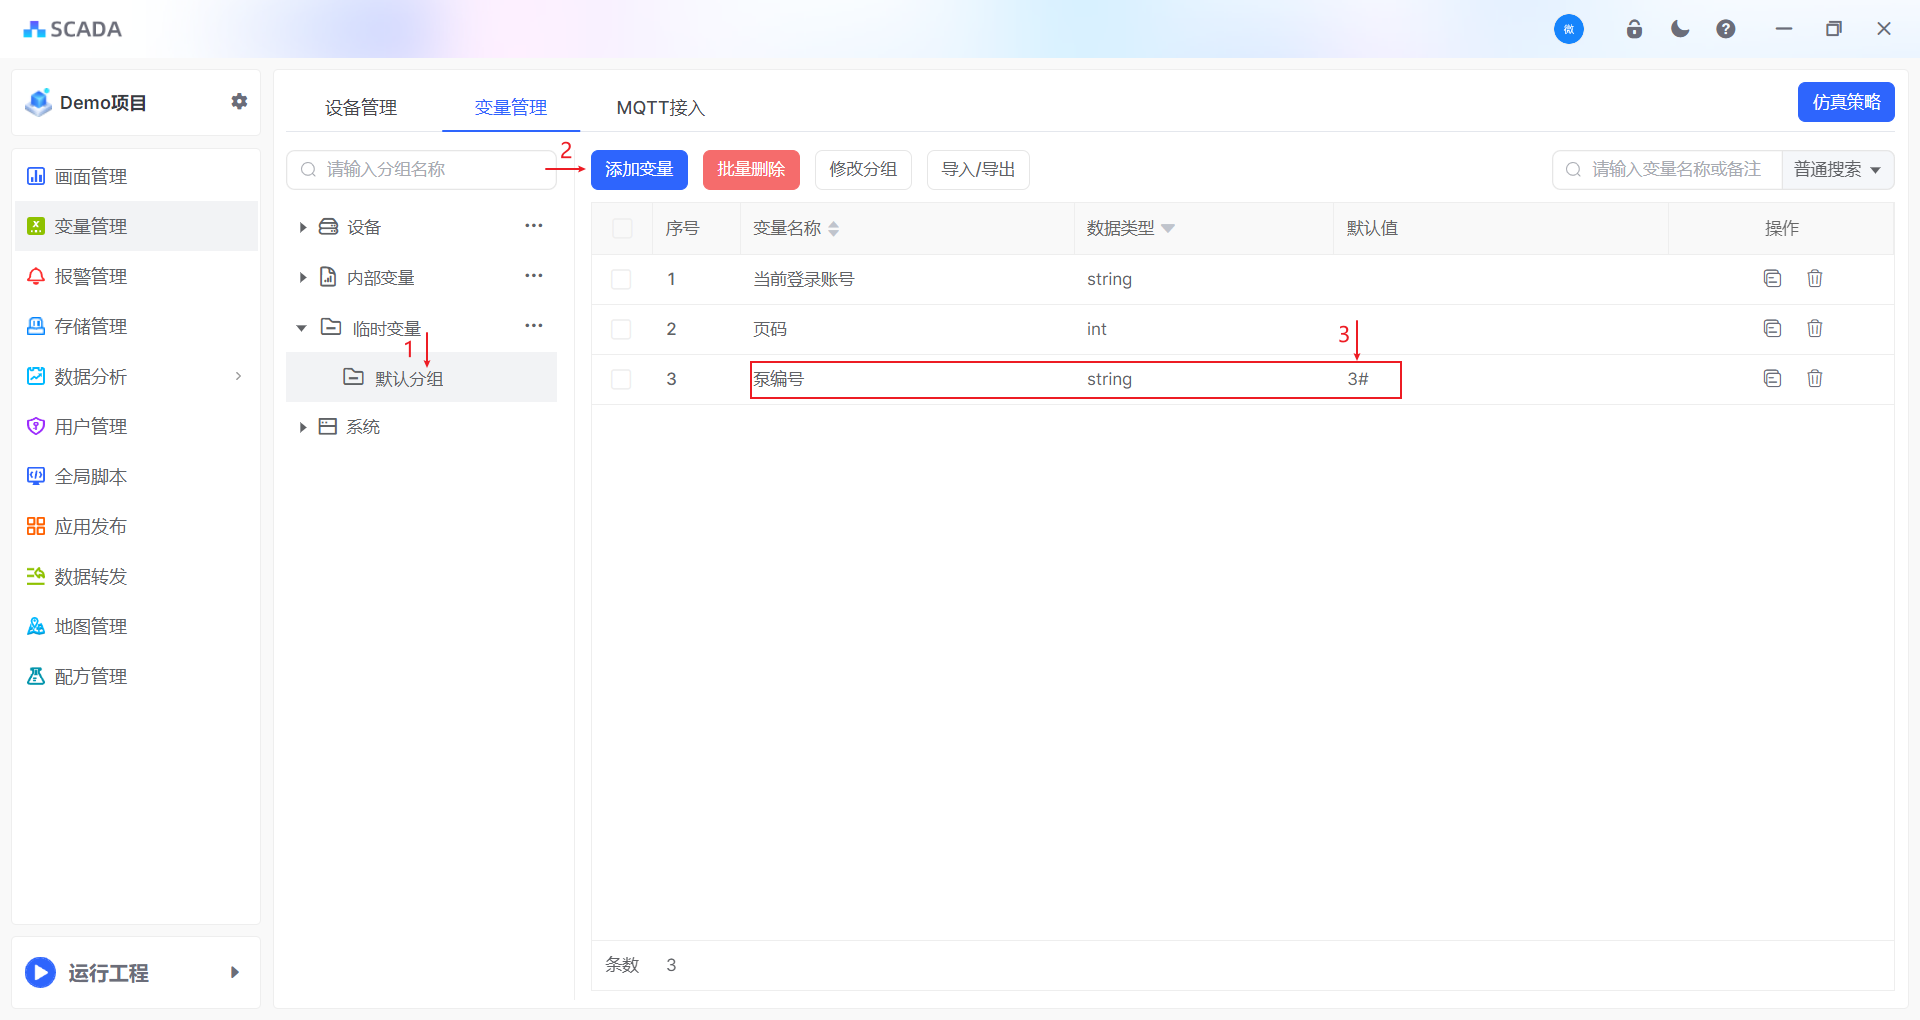Viewport: 1920px width, 1020px height.
Task: Delete the 当前登录账号 variable
Action: 1814,278
